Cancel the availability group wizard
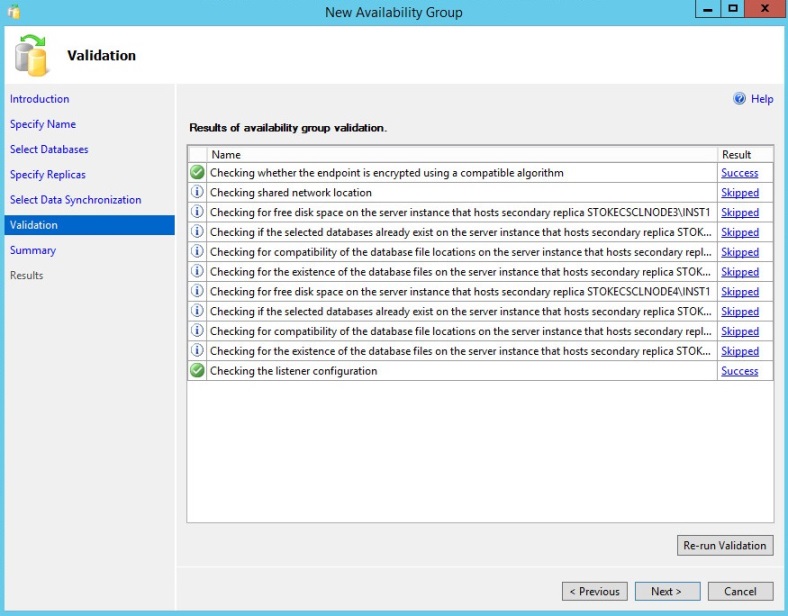Image resolution: width=788 pixels, height=616 pixels. (x=741, y=591)
